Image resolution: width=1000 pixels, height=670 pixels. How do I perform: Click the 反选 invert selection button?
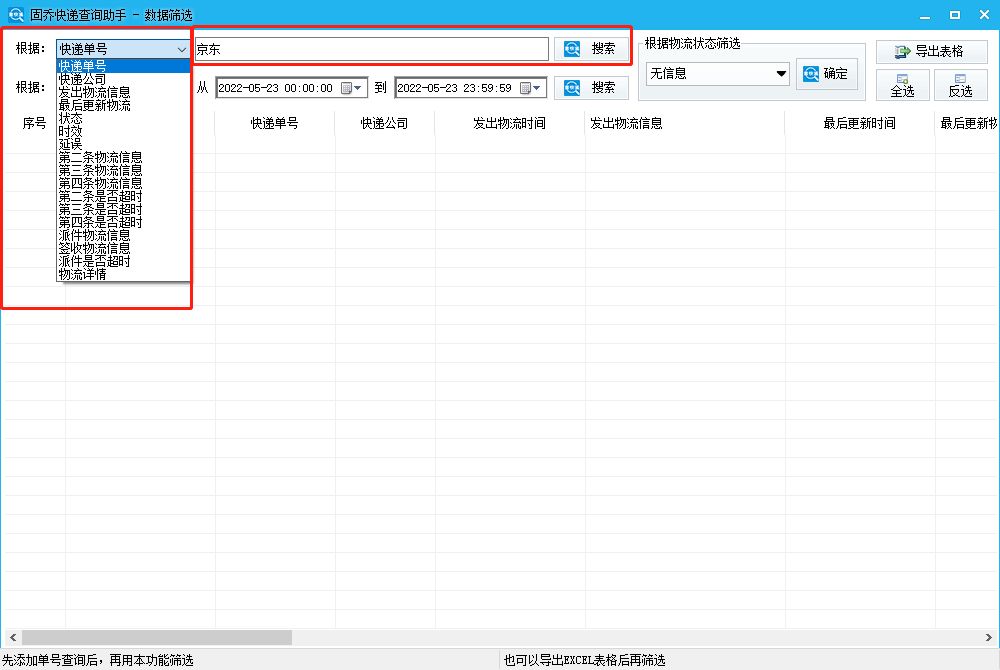(x=960, y=85)
